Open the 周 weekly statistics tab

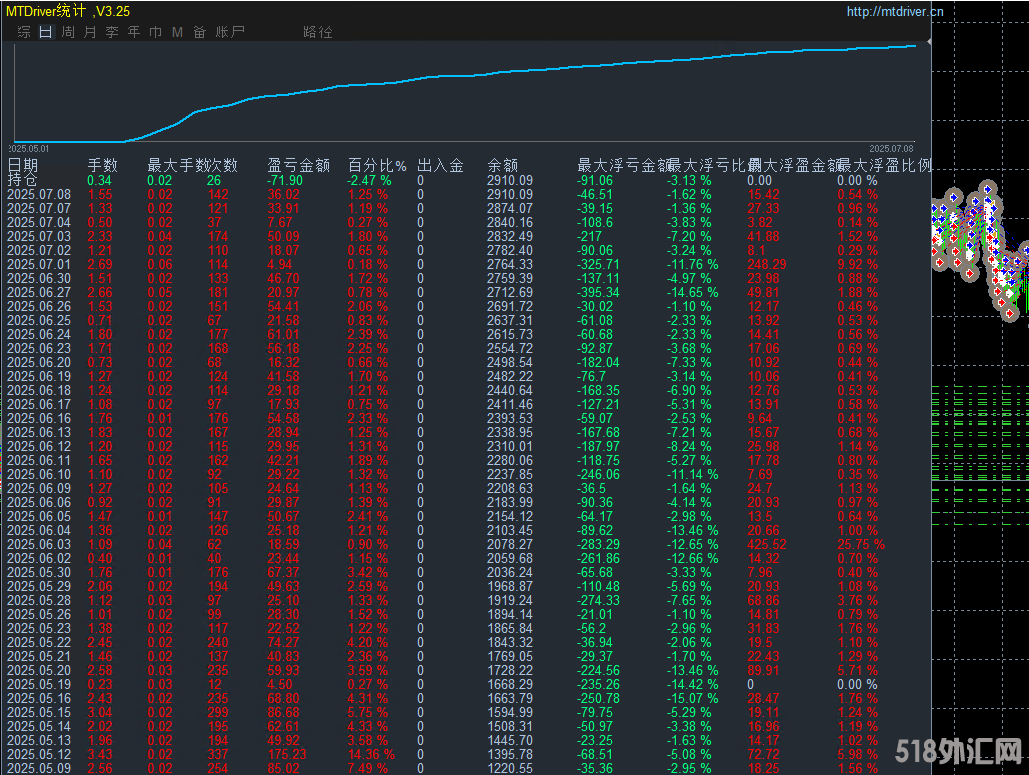(68, 31)
